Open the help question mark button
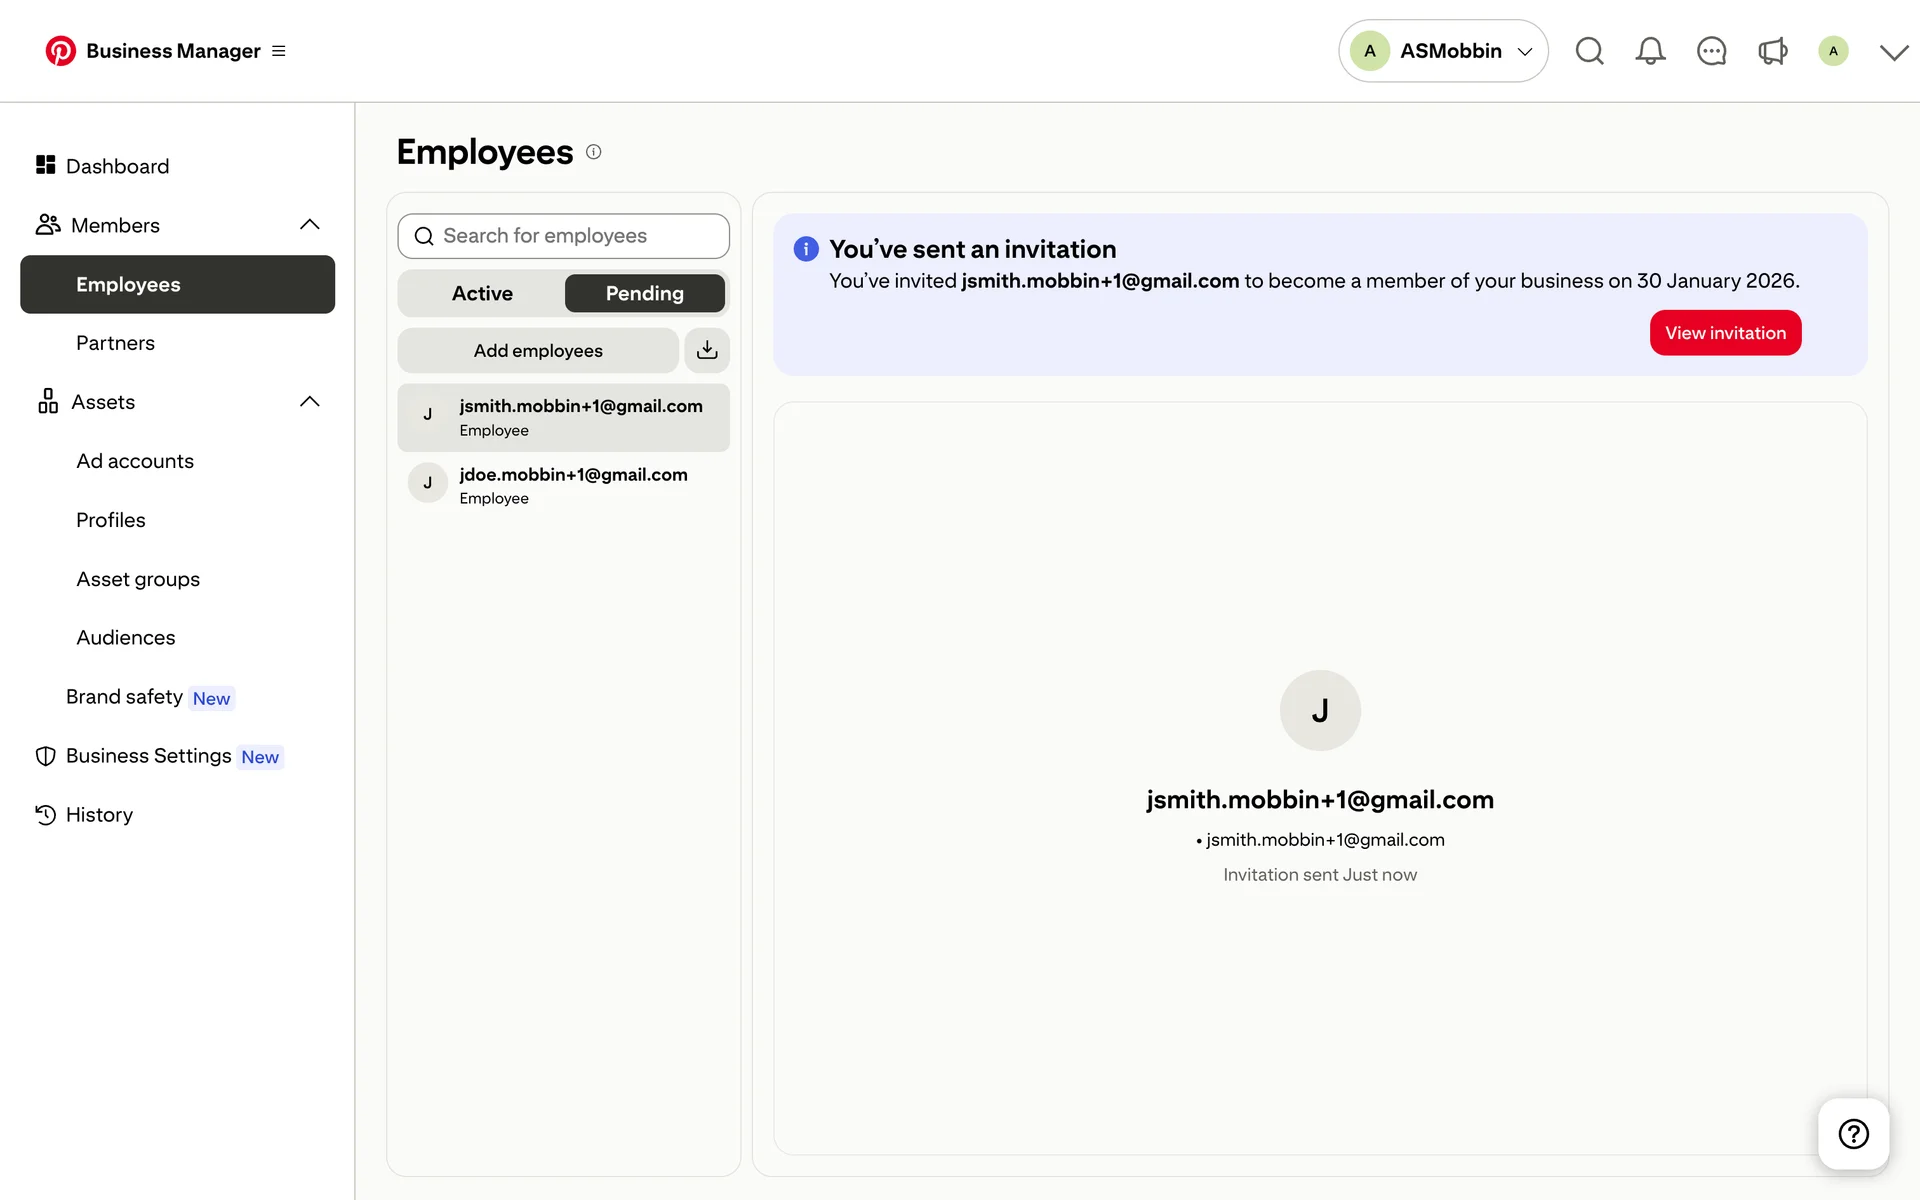 pyautogui.click(x=1853, y=1134)
